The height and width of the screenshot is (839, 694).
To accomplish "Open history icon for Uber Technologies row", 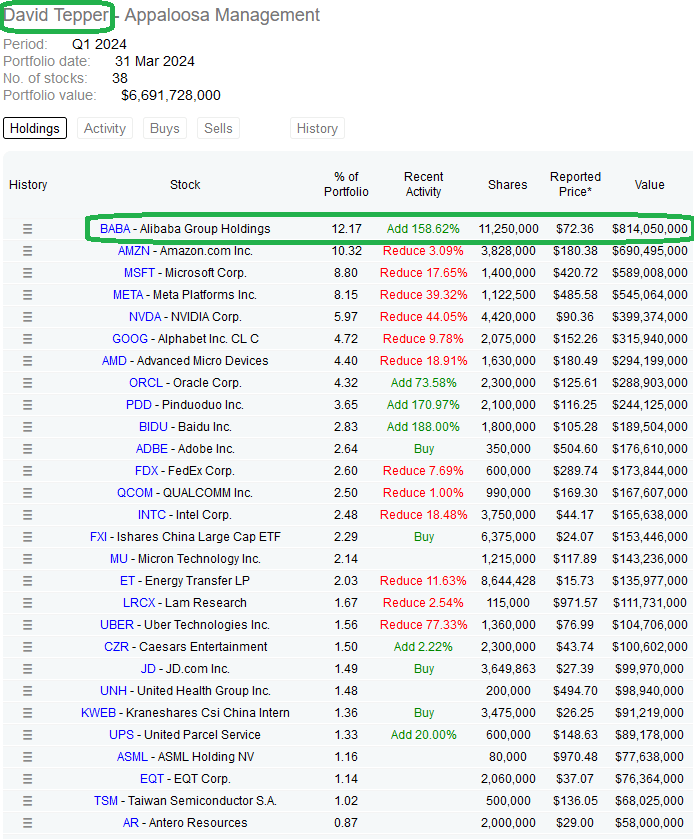I will [28, 625].
